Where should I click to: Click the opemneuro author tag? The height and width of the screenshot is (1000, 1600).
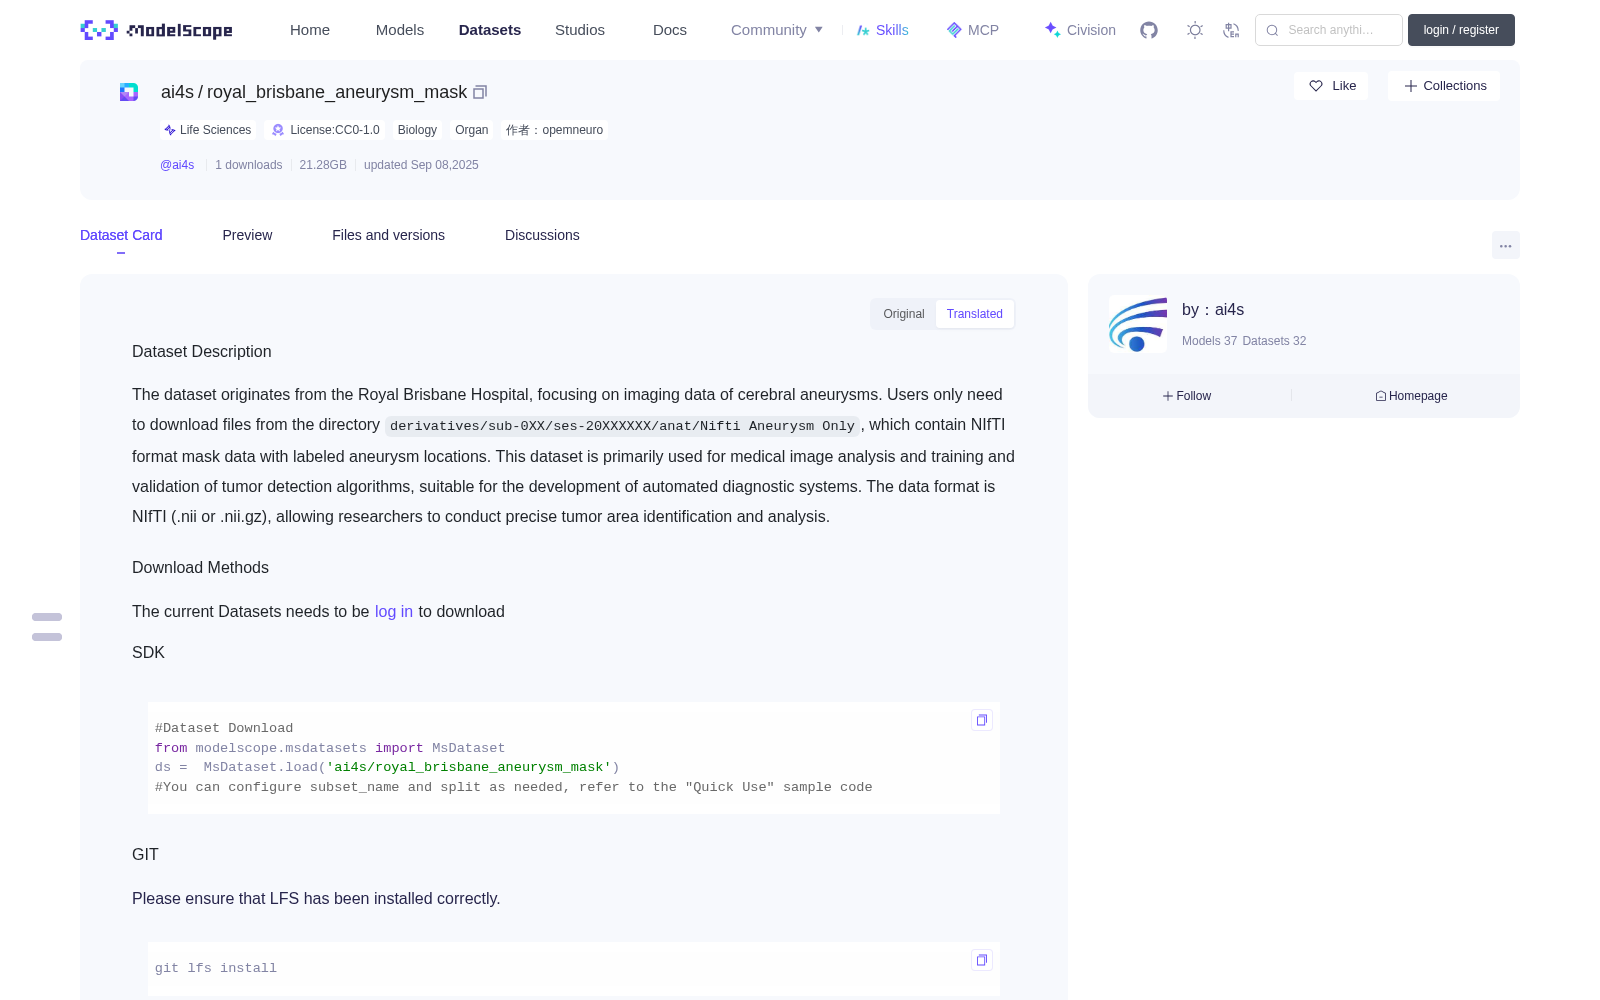point(554,130)
